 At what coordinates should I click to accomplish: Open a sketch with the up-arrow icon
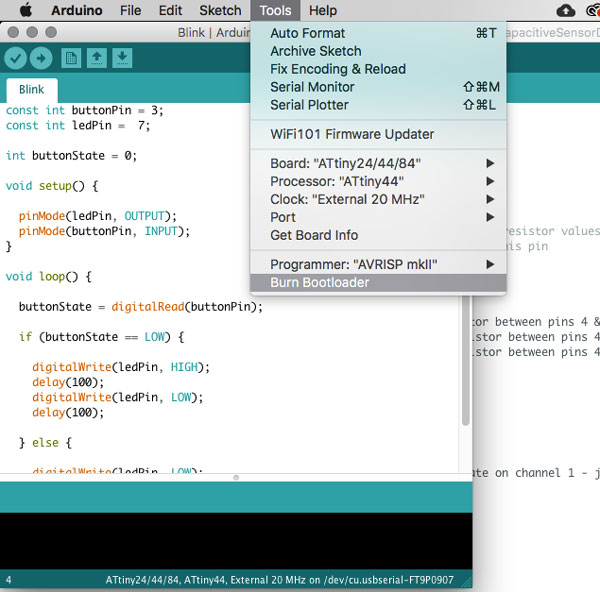pyautogui.click(x=97, y=58)
